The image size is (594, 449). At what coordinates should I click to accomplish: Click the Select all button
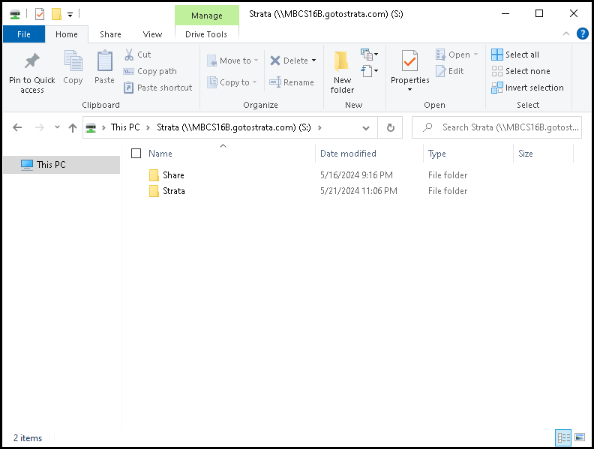point(515,55)
